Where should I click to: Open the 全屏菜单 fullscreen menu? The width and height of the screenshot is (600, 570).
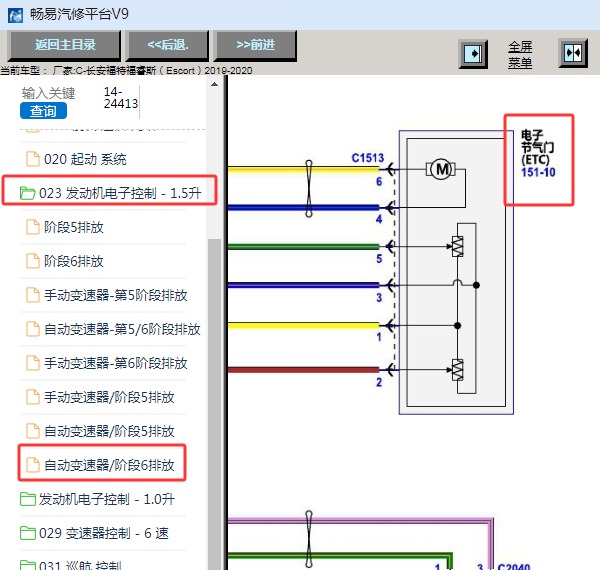(520, 54)
